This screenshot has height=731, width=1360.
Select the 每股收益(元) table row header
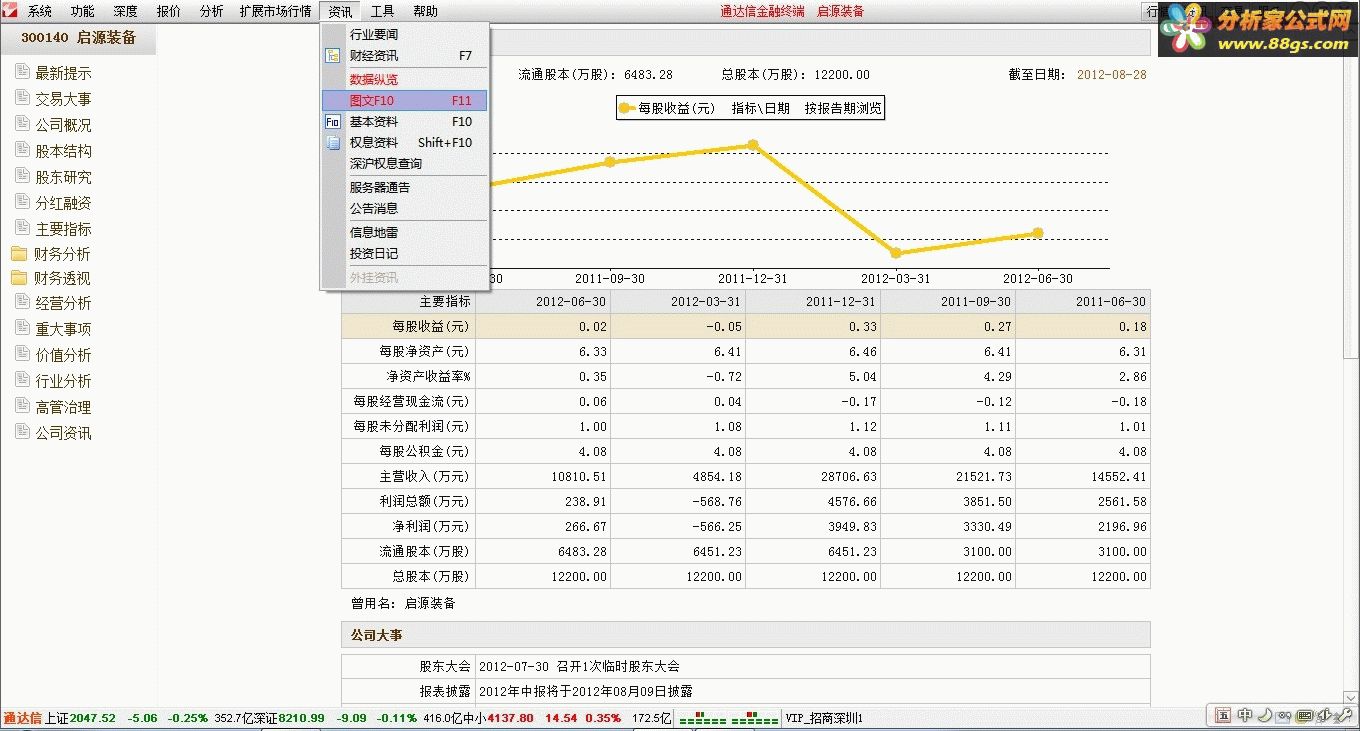point(409,326)
